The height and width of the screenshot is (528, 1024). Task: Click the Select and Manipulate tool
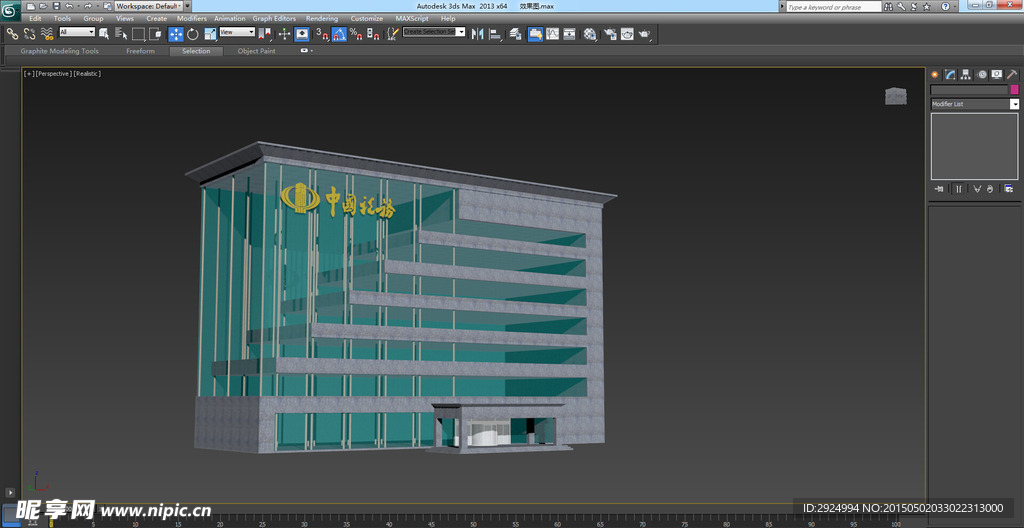click(285, 34)
